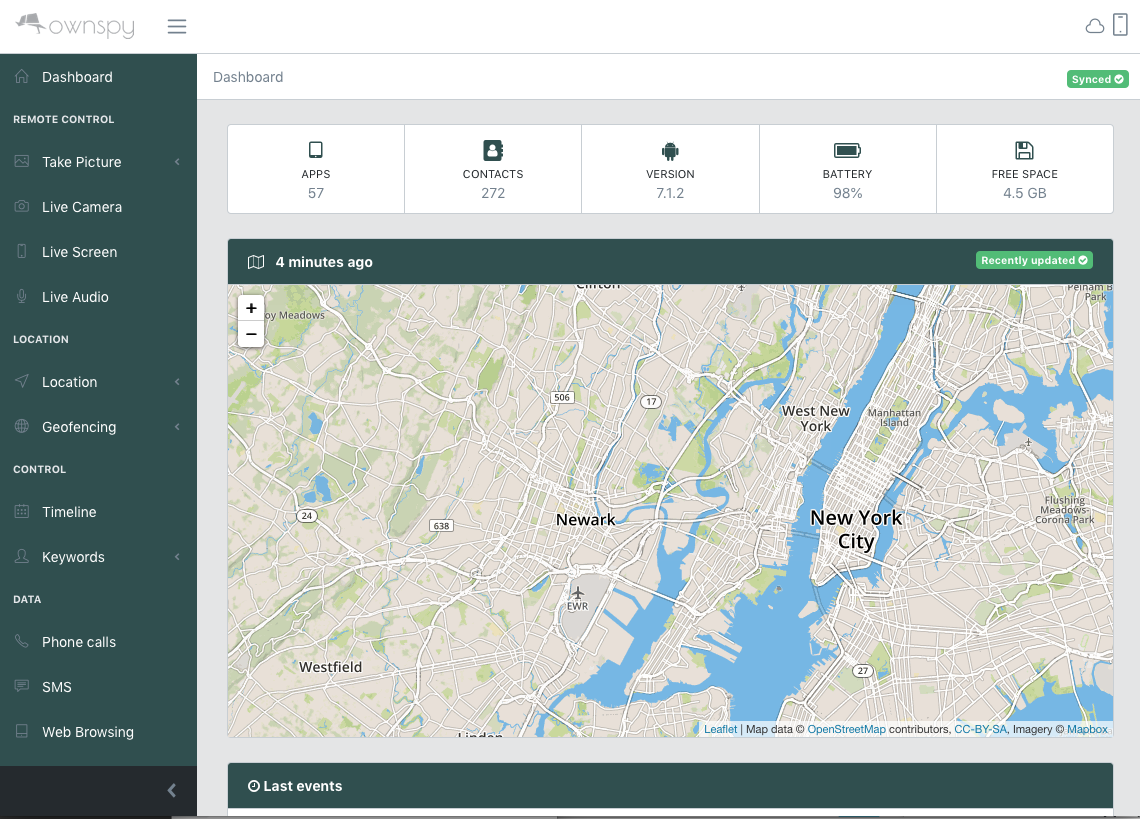The width and height of the screenshot is (1140, 819).
Task: Click the Location arrow icon
Action: point(22,381)
